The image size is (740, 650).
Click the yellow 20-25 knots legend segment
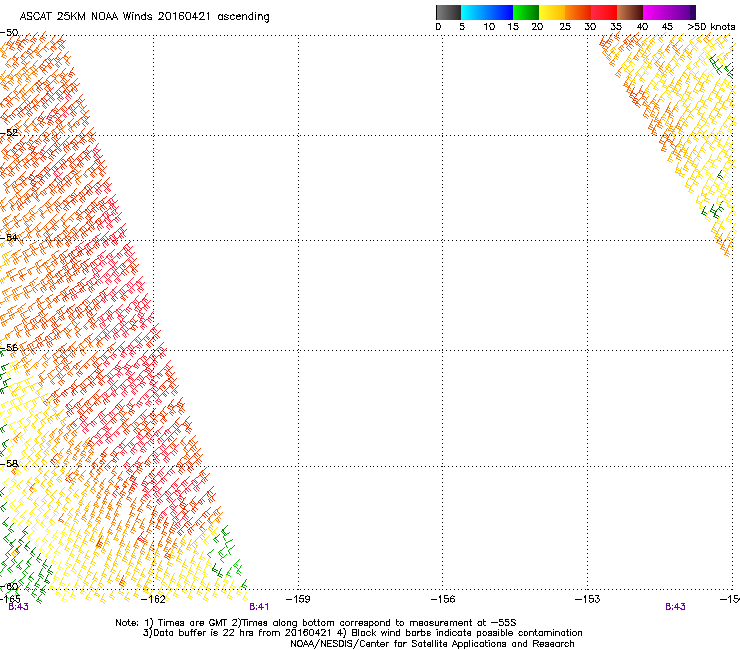[552, 12]
